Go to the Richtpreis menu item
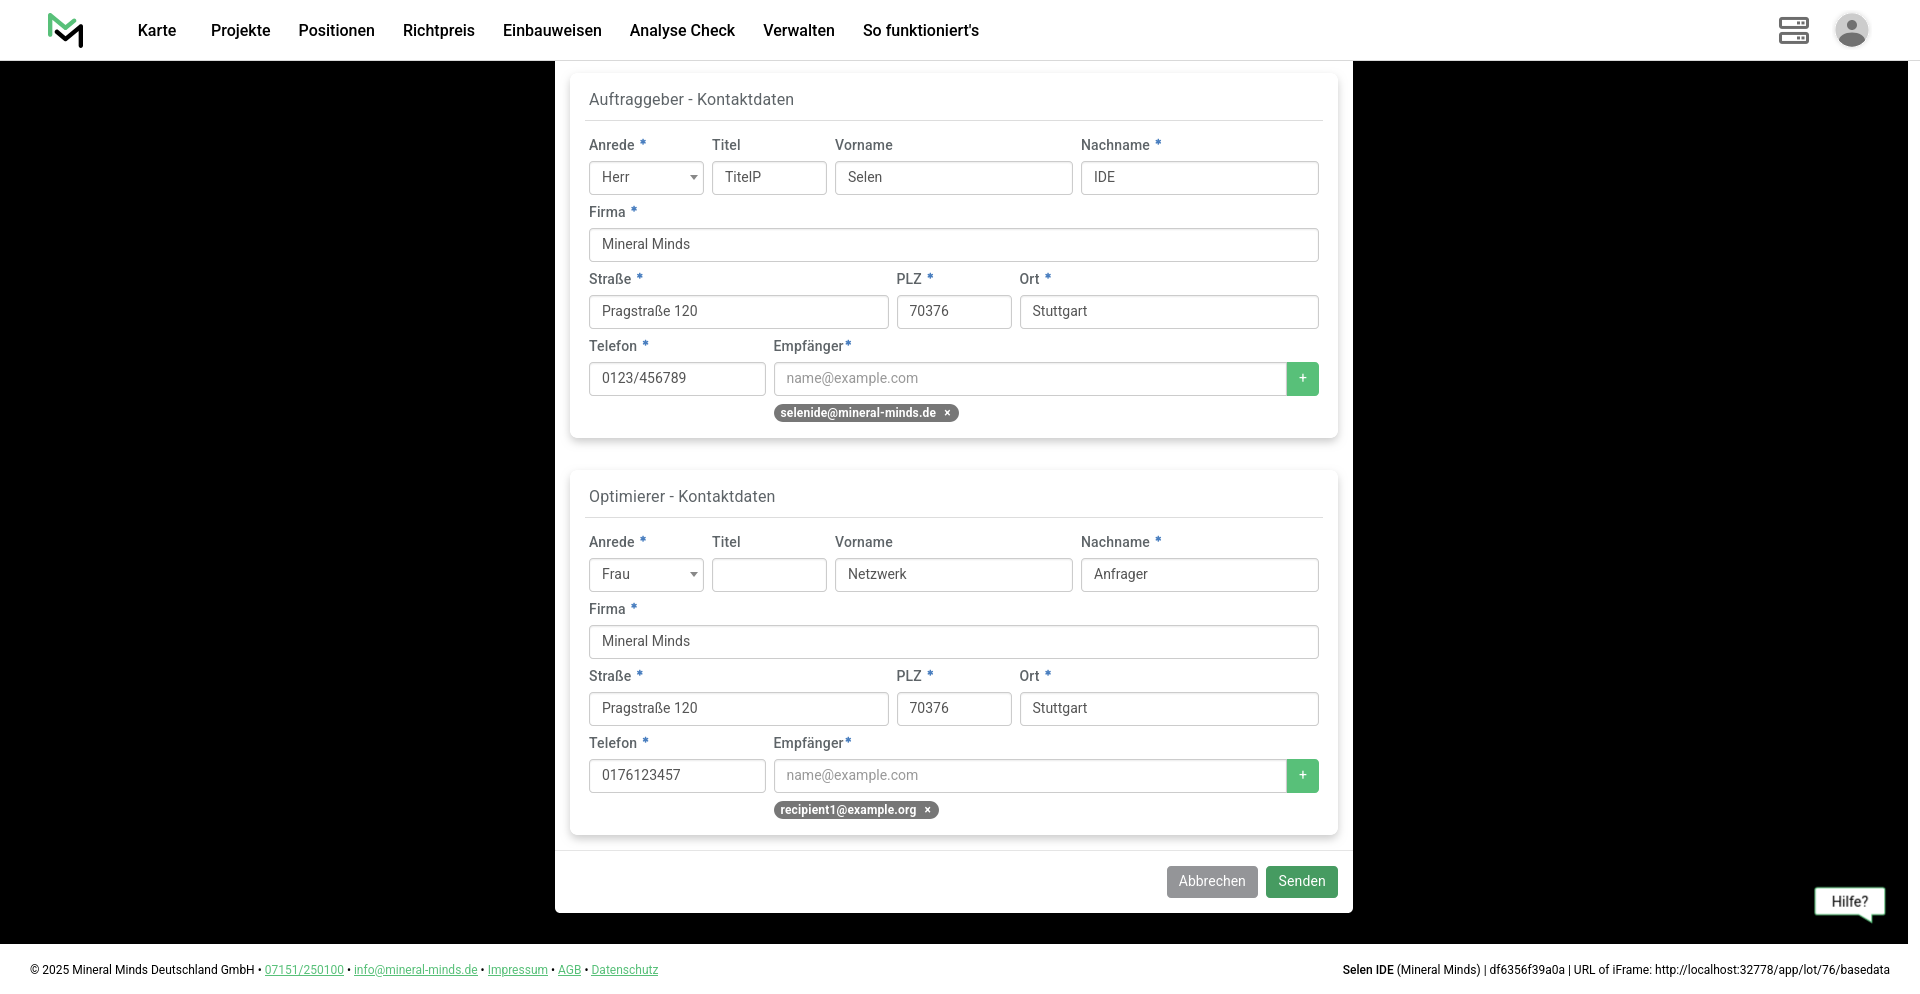The image size is (1920, 994). pos(438,30)
